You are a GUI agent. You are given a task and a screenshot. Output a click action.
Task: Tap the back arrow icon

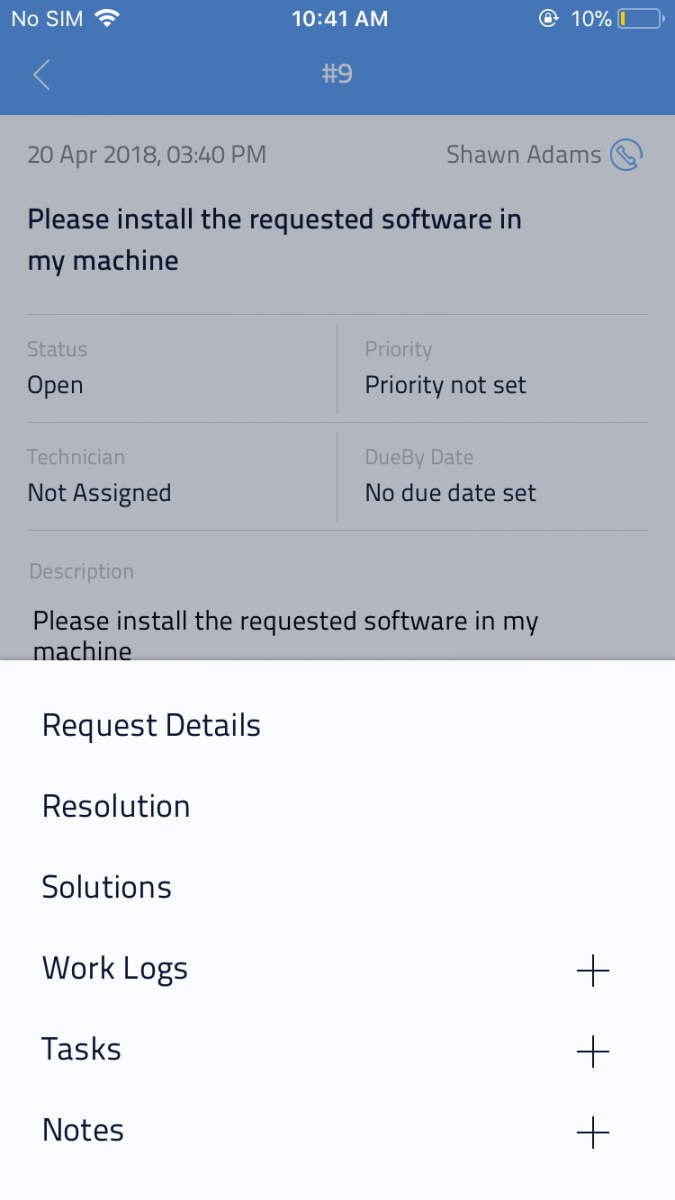coord(41,75)
